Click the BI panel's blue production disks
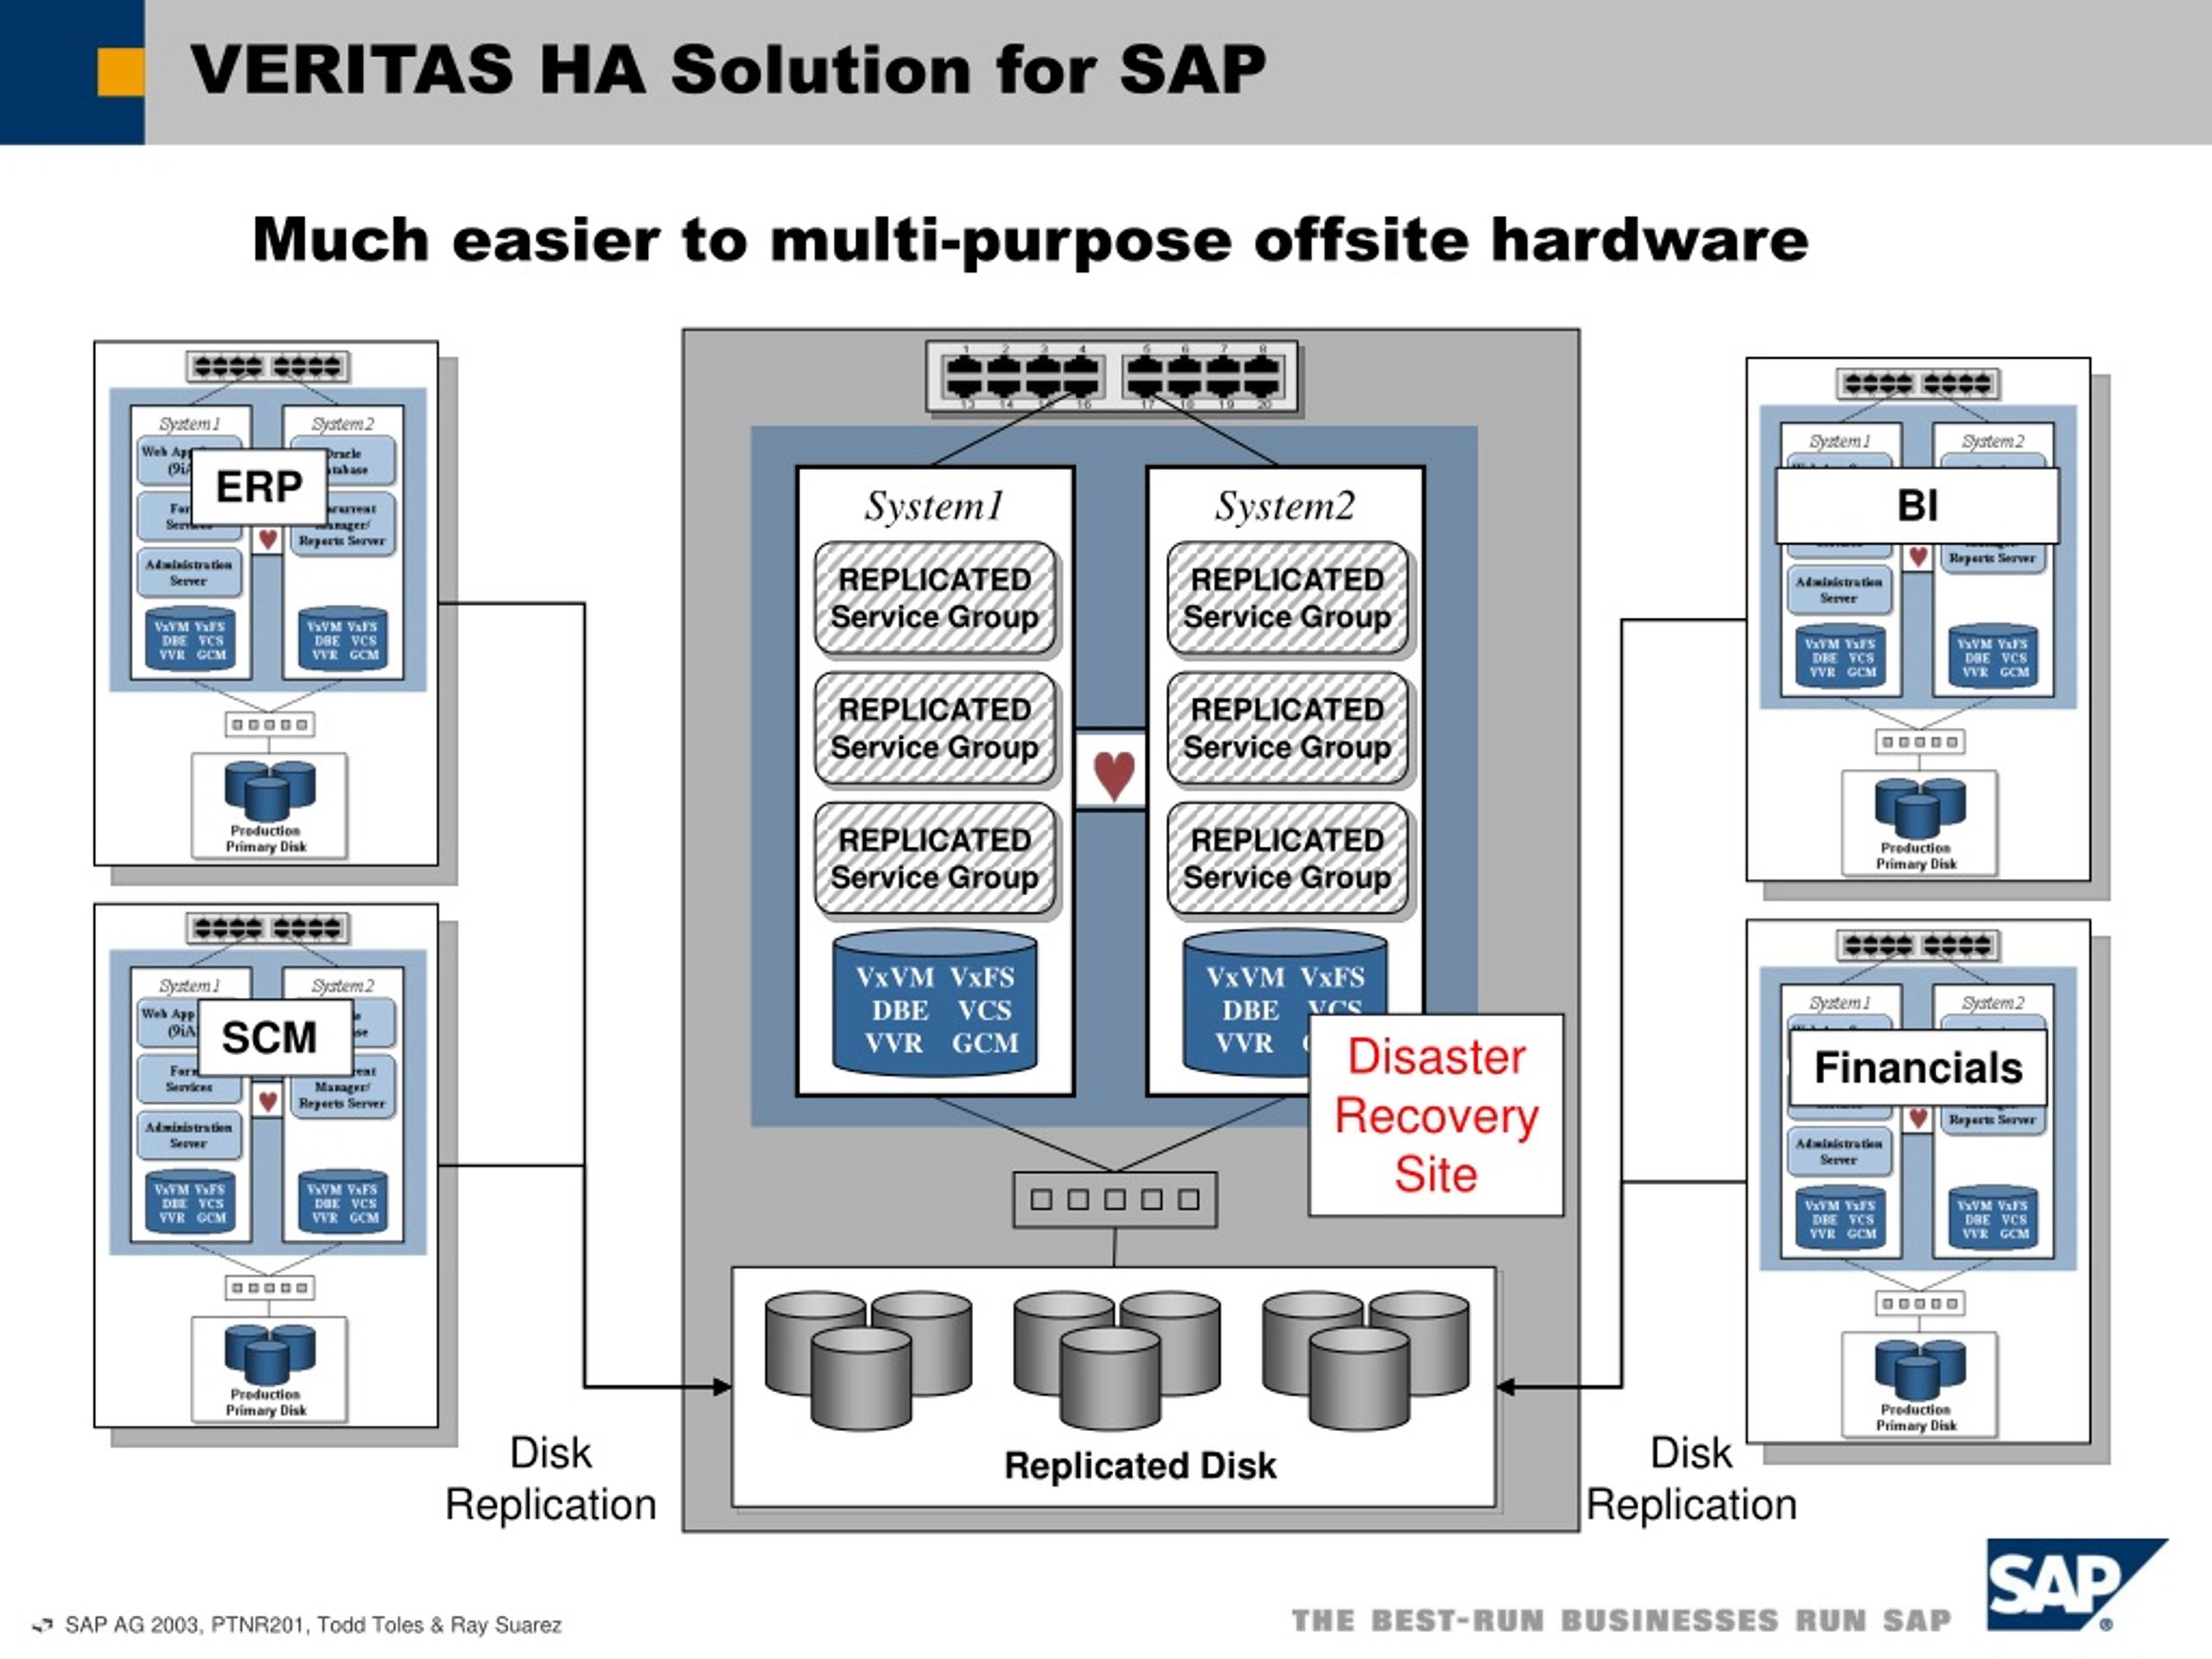 point(1920,808)
